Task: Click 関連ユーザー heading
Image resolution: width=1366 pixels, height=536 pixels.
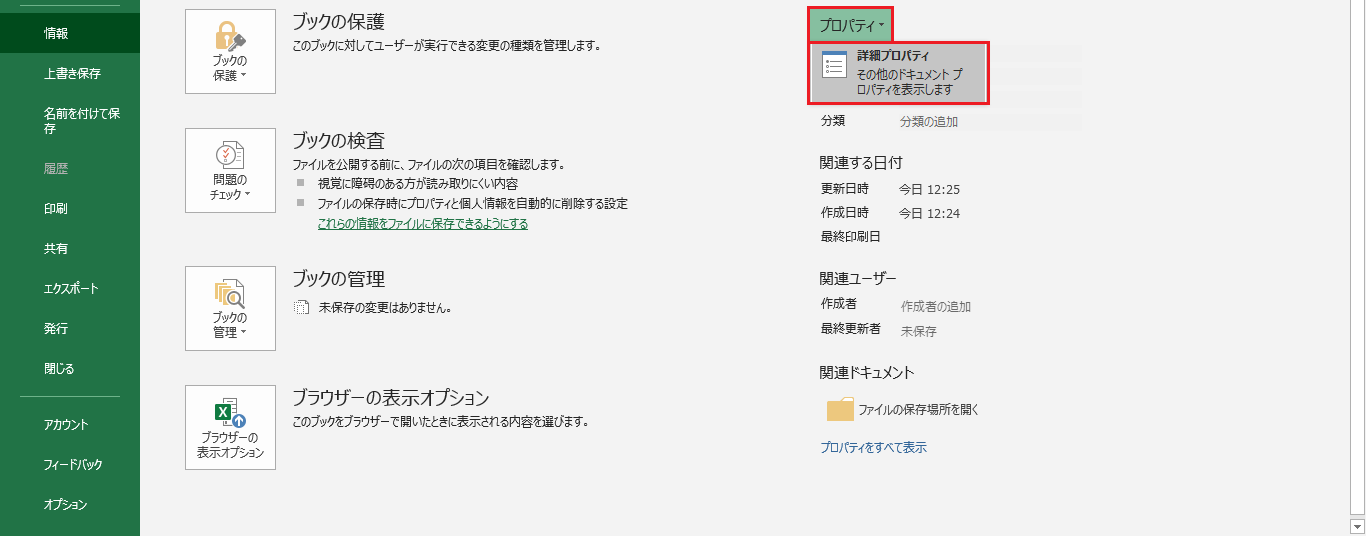Action: (858, 279)
